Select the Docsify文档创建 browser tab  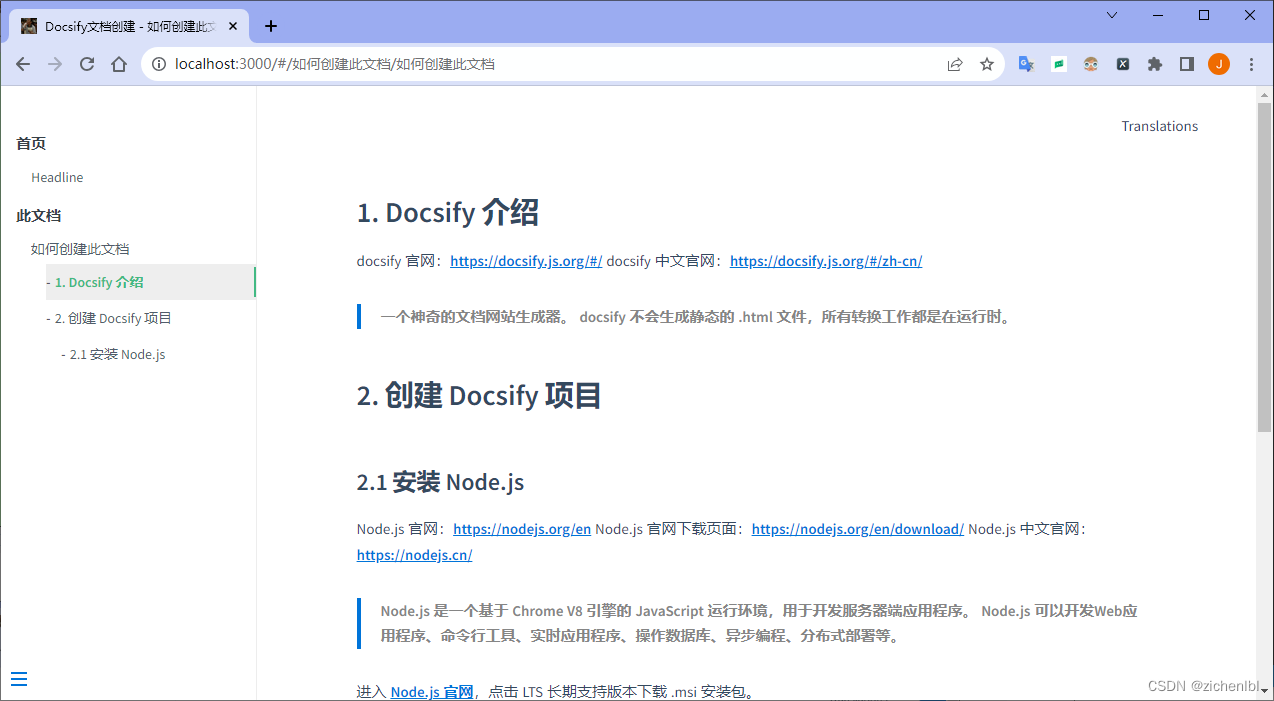click(127, 26)
